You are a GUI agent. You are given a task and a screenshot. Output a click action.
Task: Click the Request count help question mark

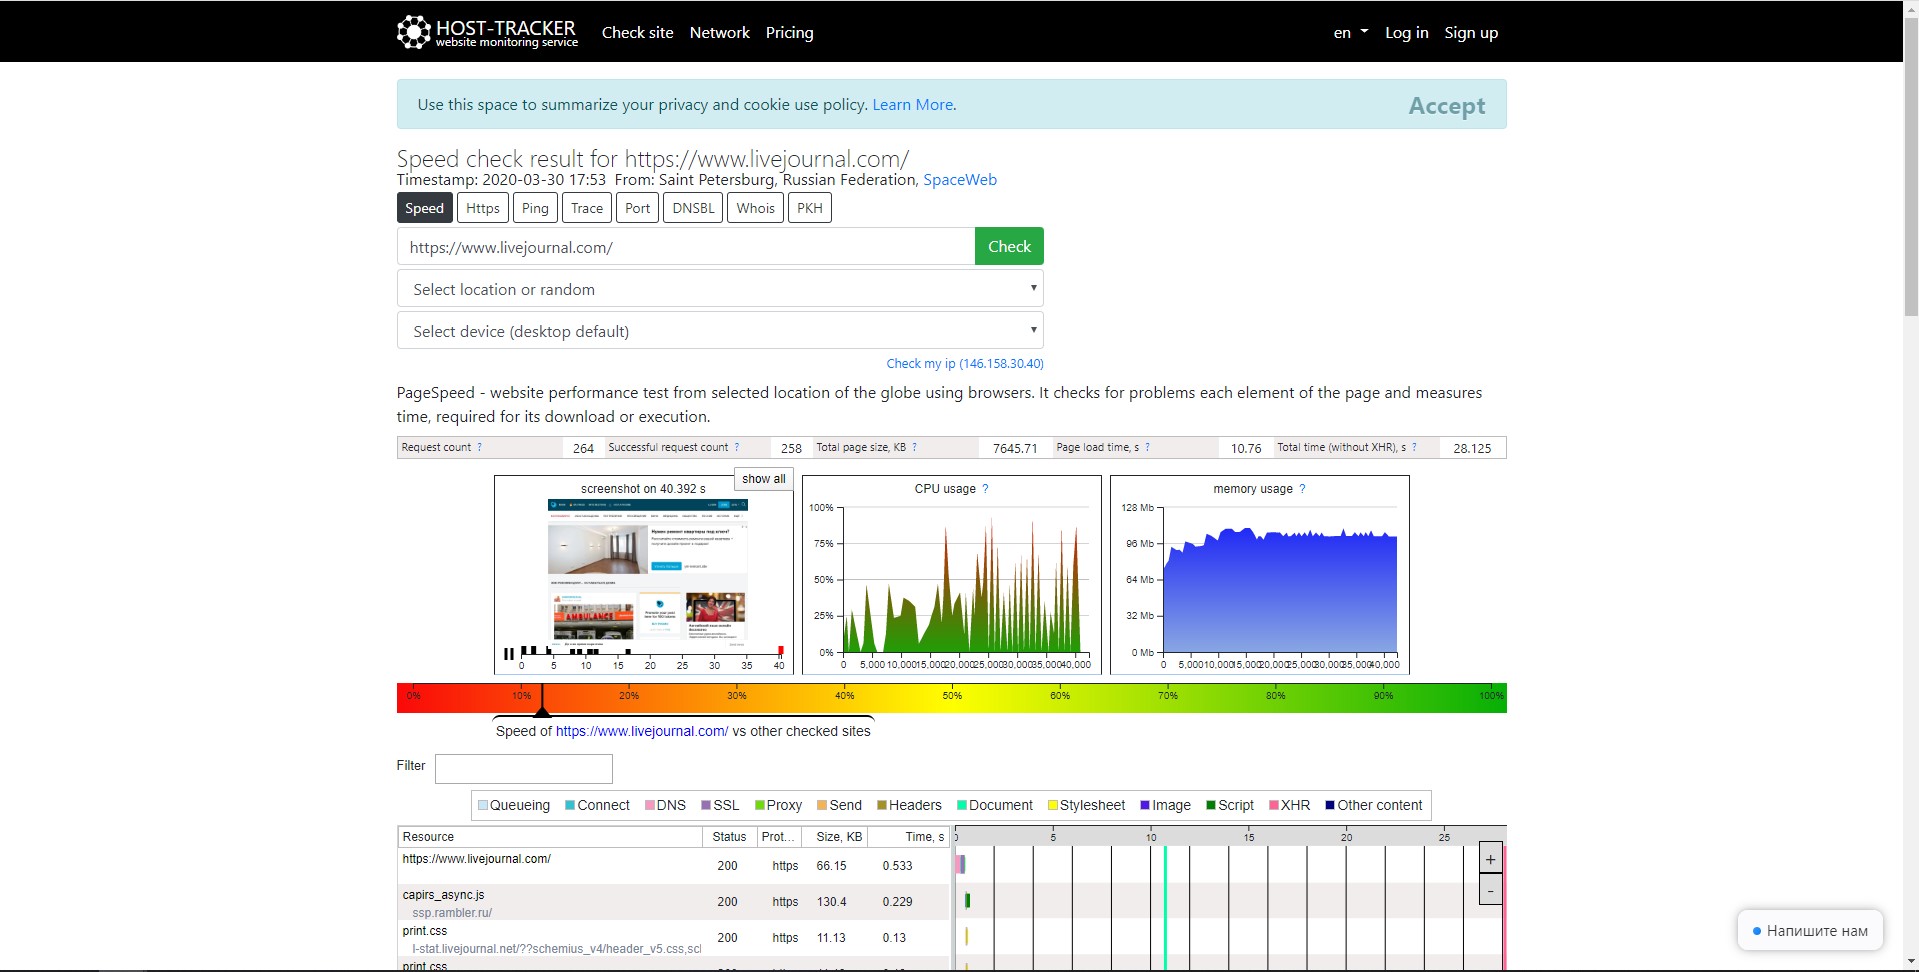(x=479, y=447)
